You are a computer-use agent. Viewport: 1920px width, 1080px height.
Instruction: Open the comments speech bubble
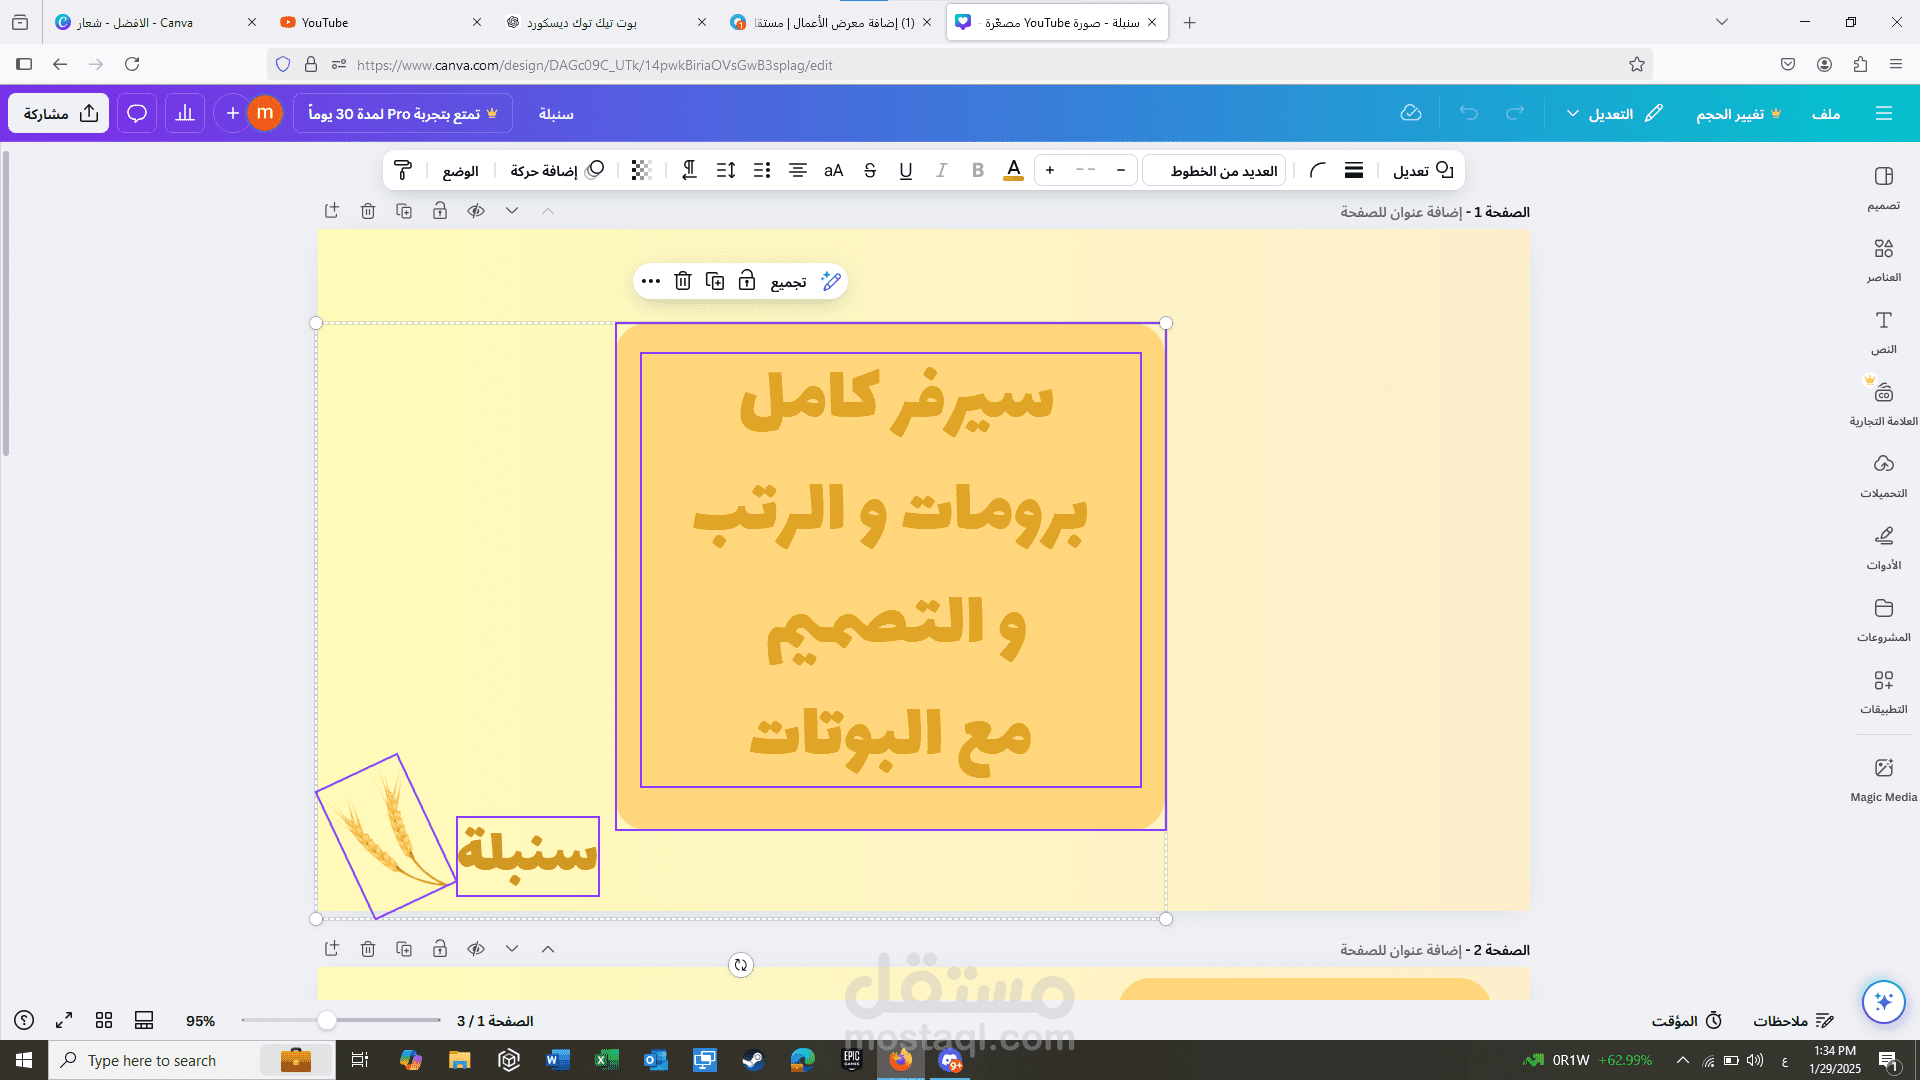click(x=137, y=113)
